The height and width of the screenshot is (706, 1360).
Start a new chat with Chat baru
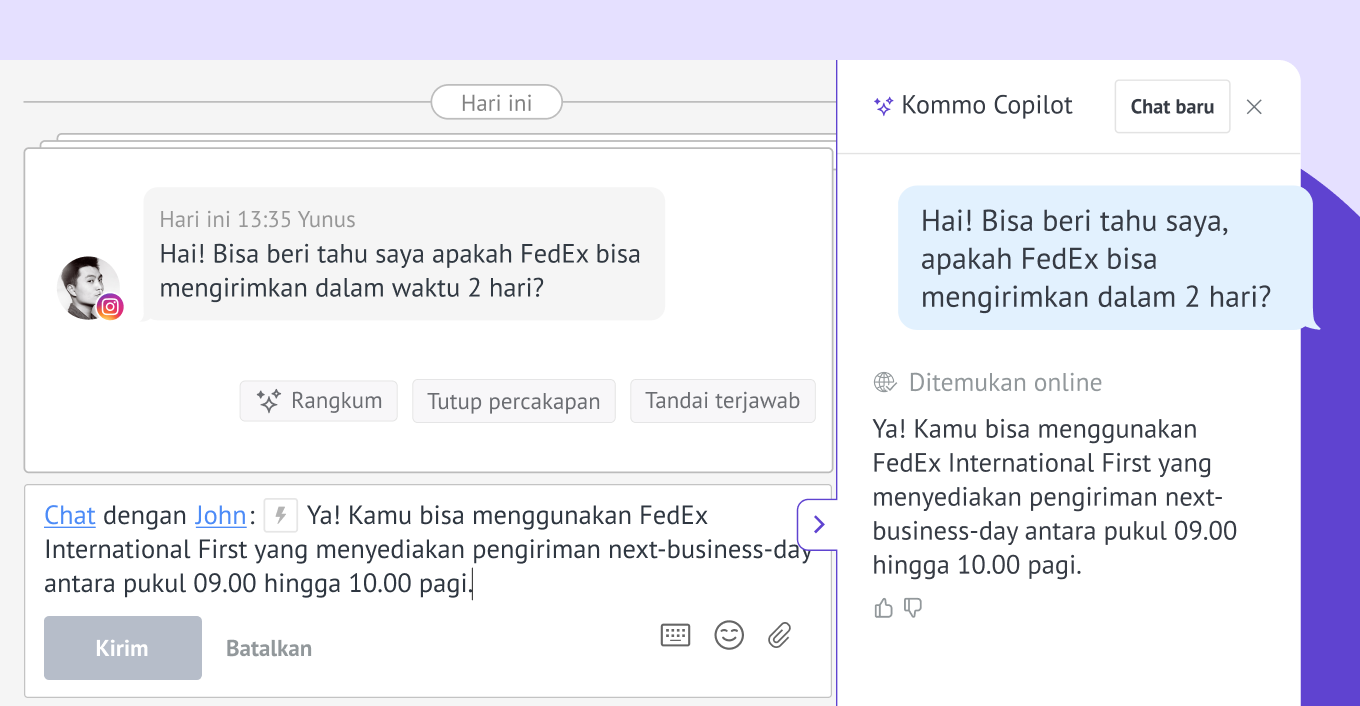coord(1172,107)
